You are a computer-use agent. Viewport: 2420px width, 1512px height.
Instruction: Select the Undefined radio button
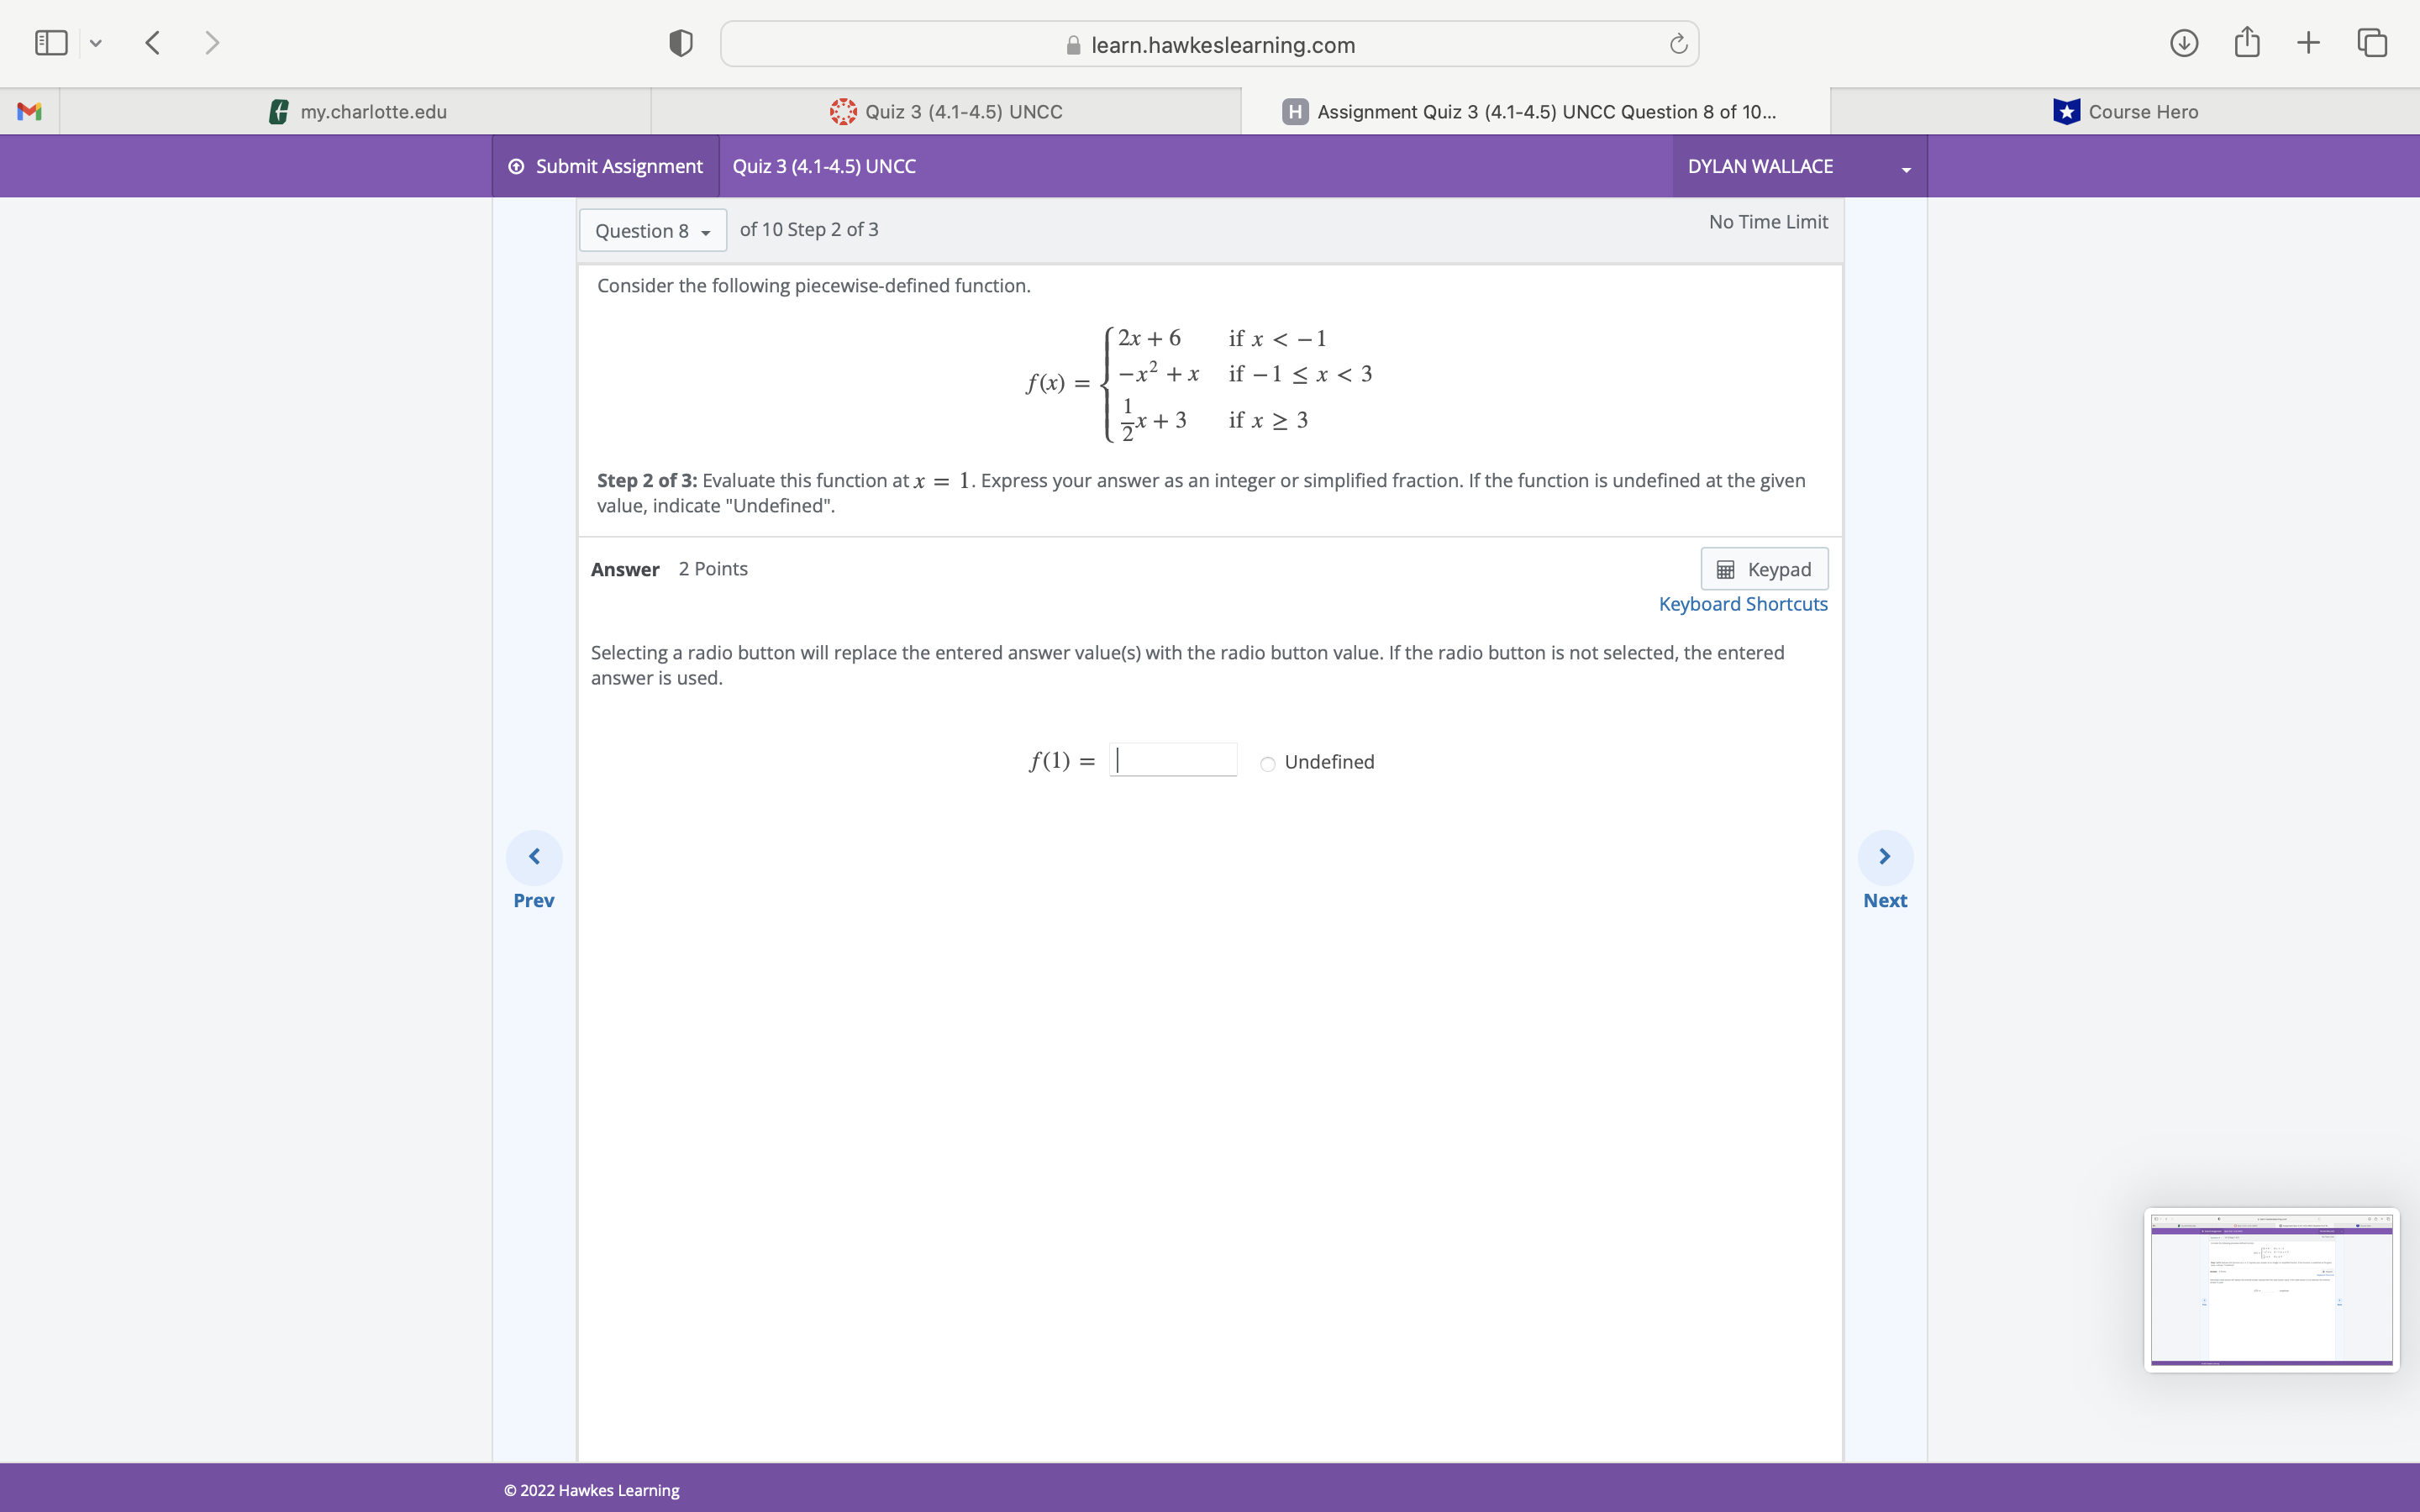point(1266,764)
